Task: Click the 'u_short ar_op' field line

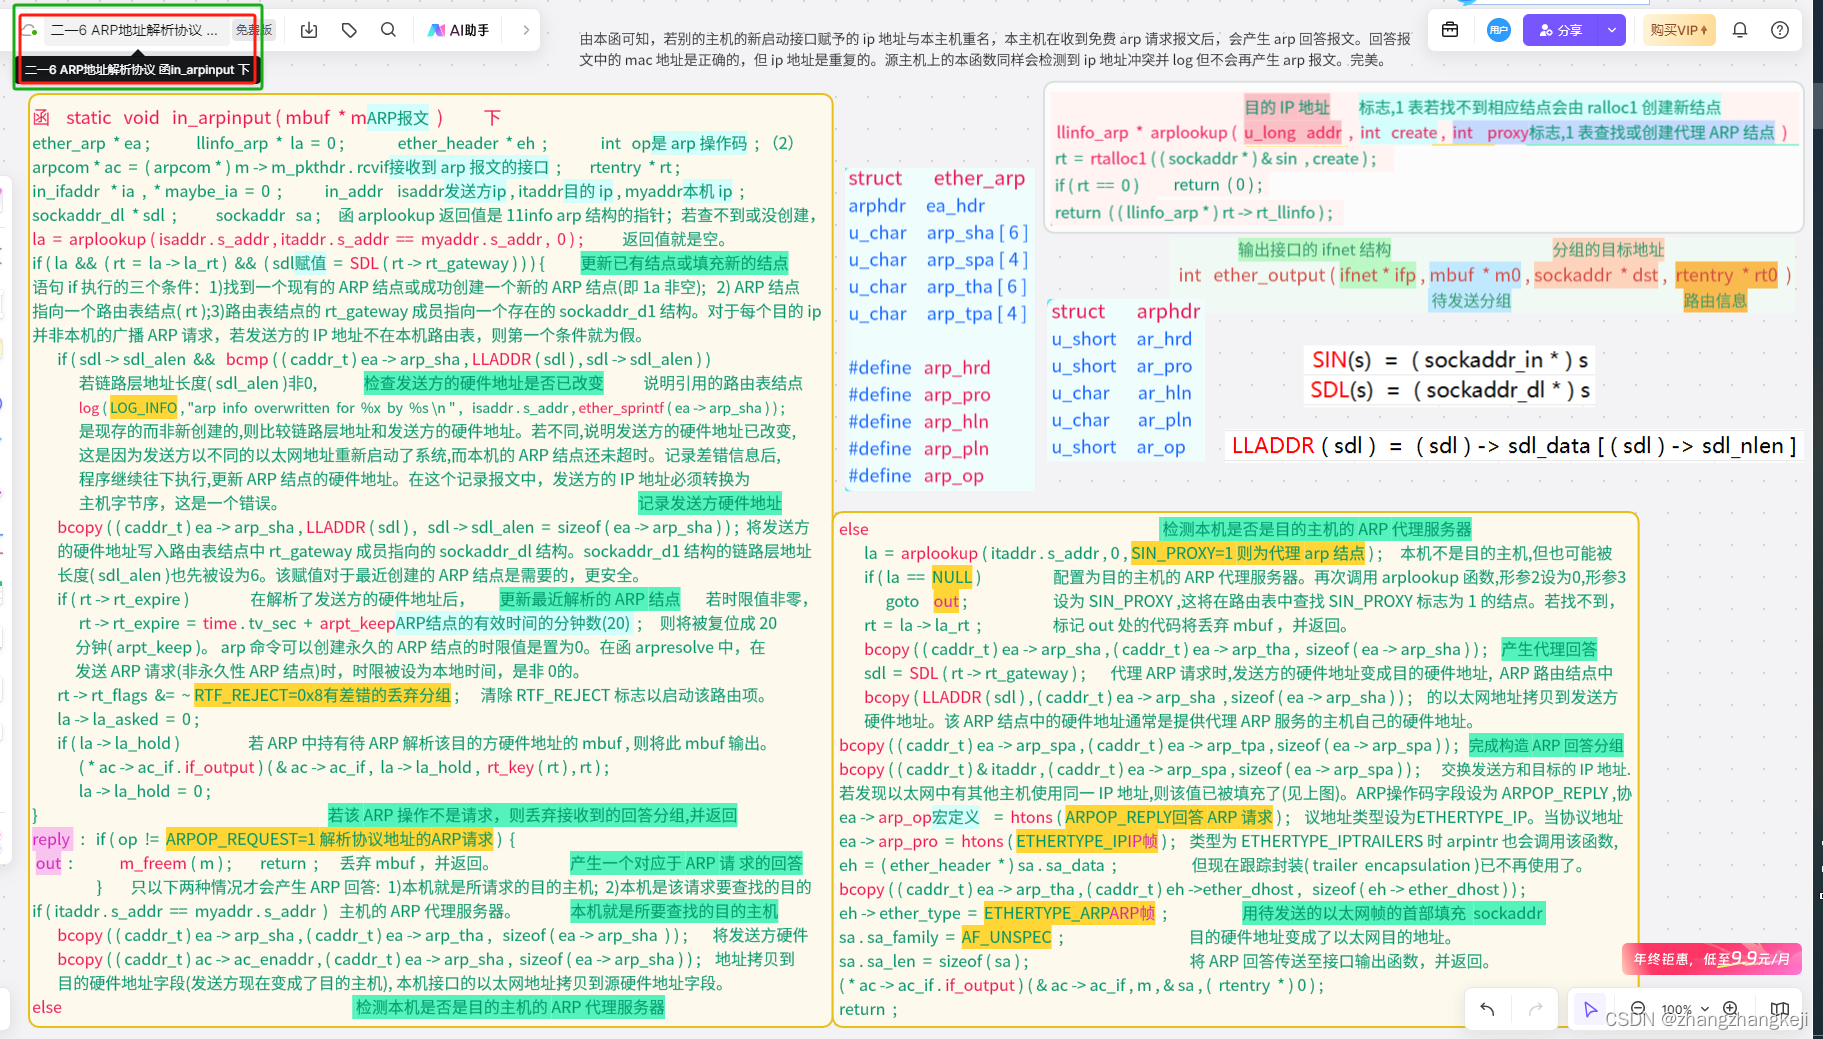Action: coord(1118,447)
